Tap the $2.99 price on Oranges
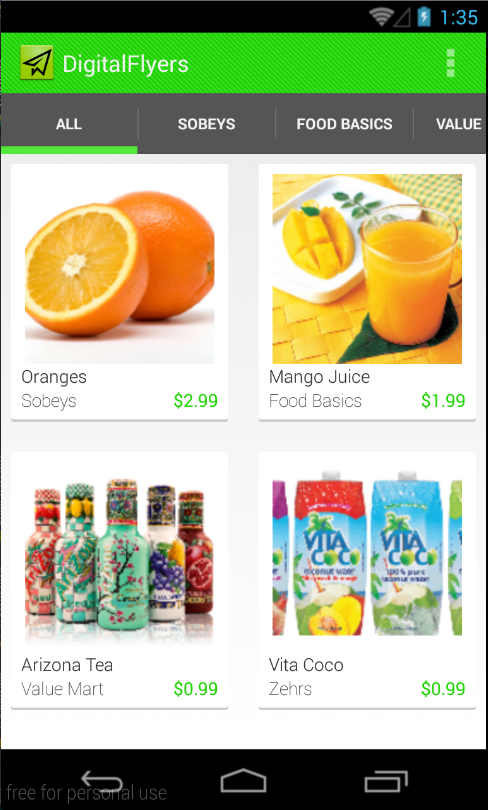Viewport: 488px width, 810px height. (x=196, y=401)
